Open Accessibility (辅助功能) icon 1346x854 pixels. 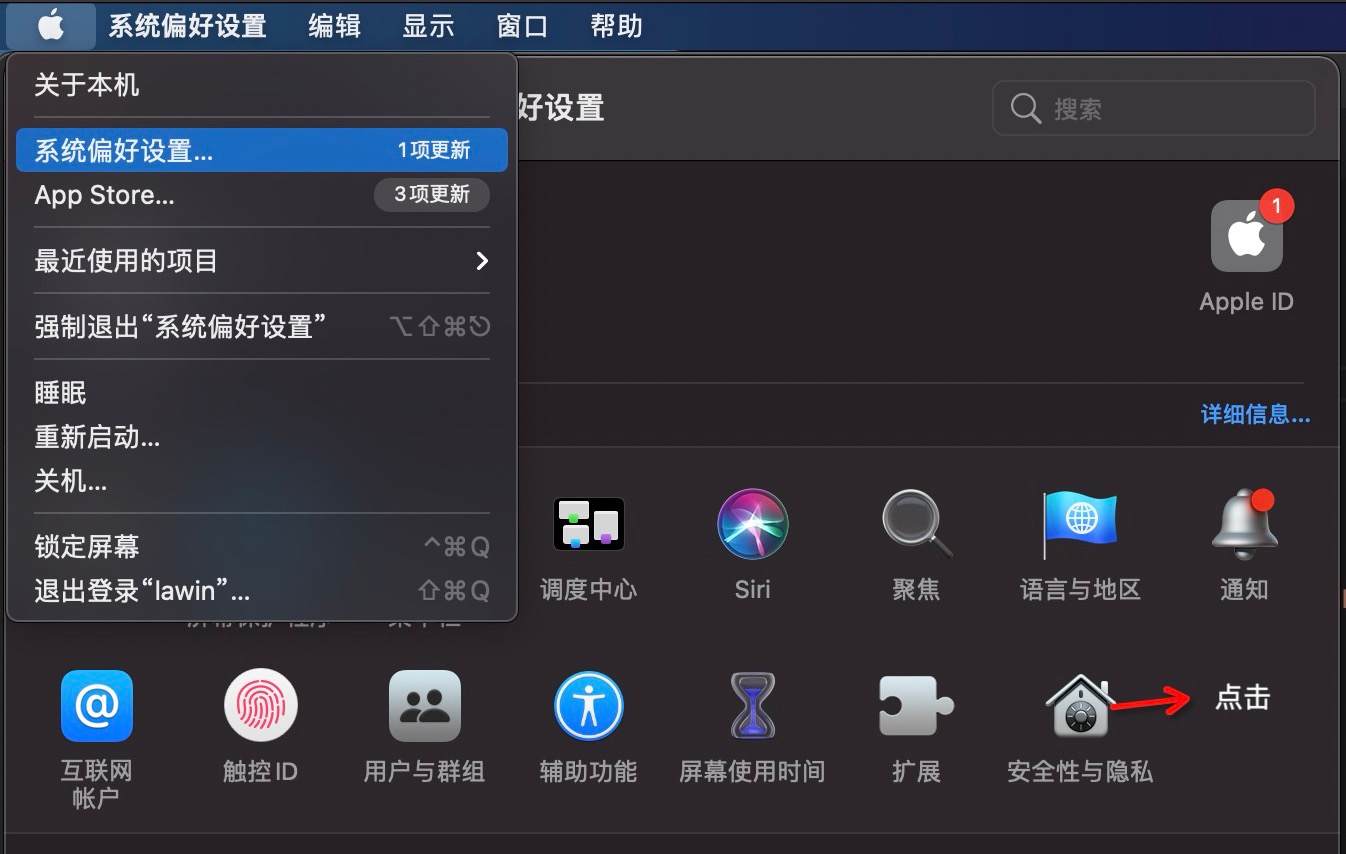pos(588,706)
